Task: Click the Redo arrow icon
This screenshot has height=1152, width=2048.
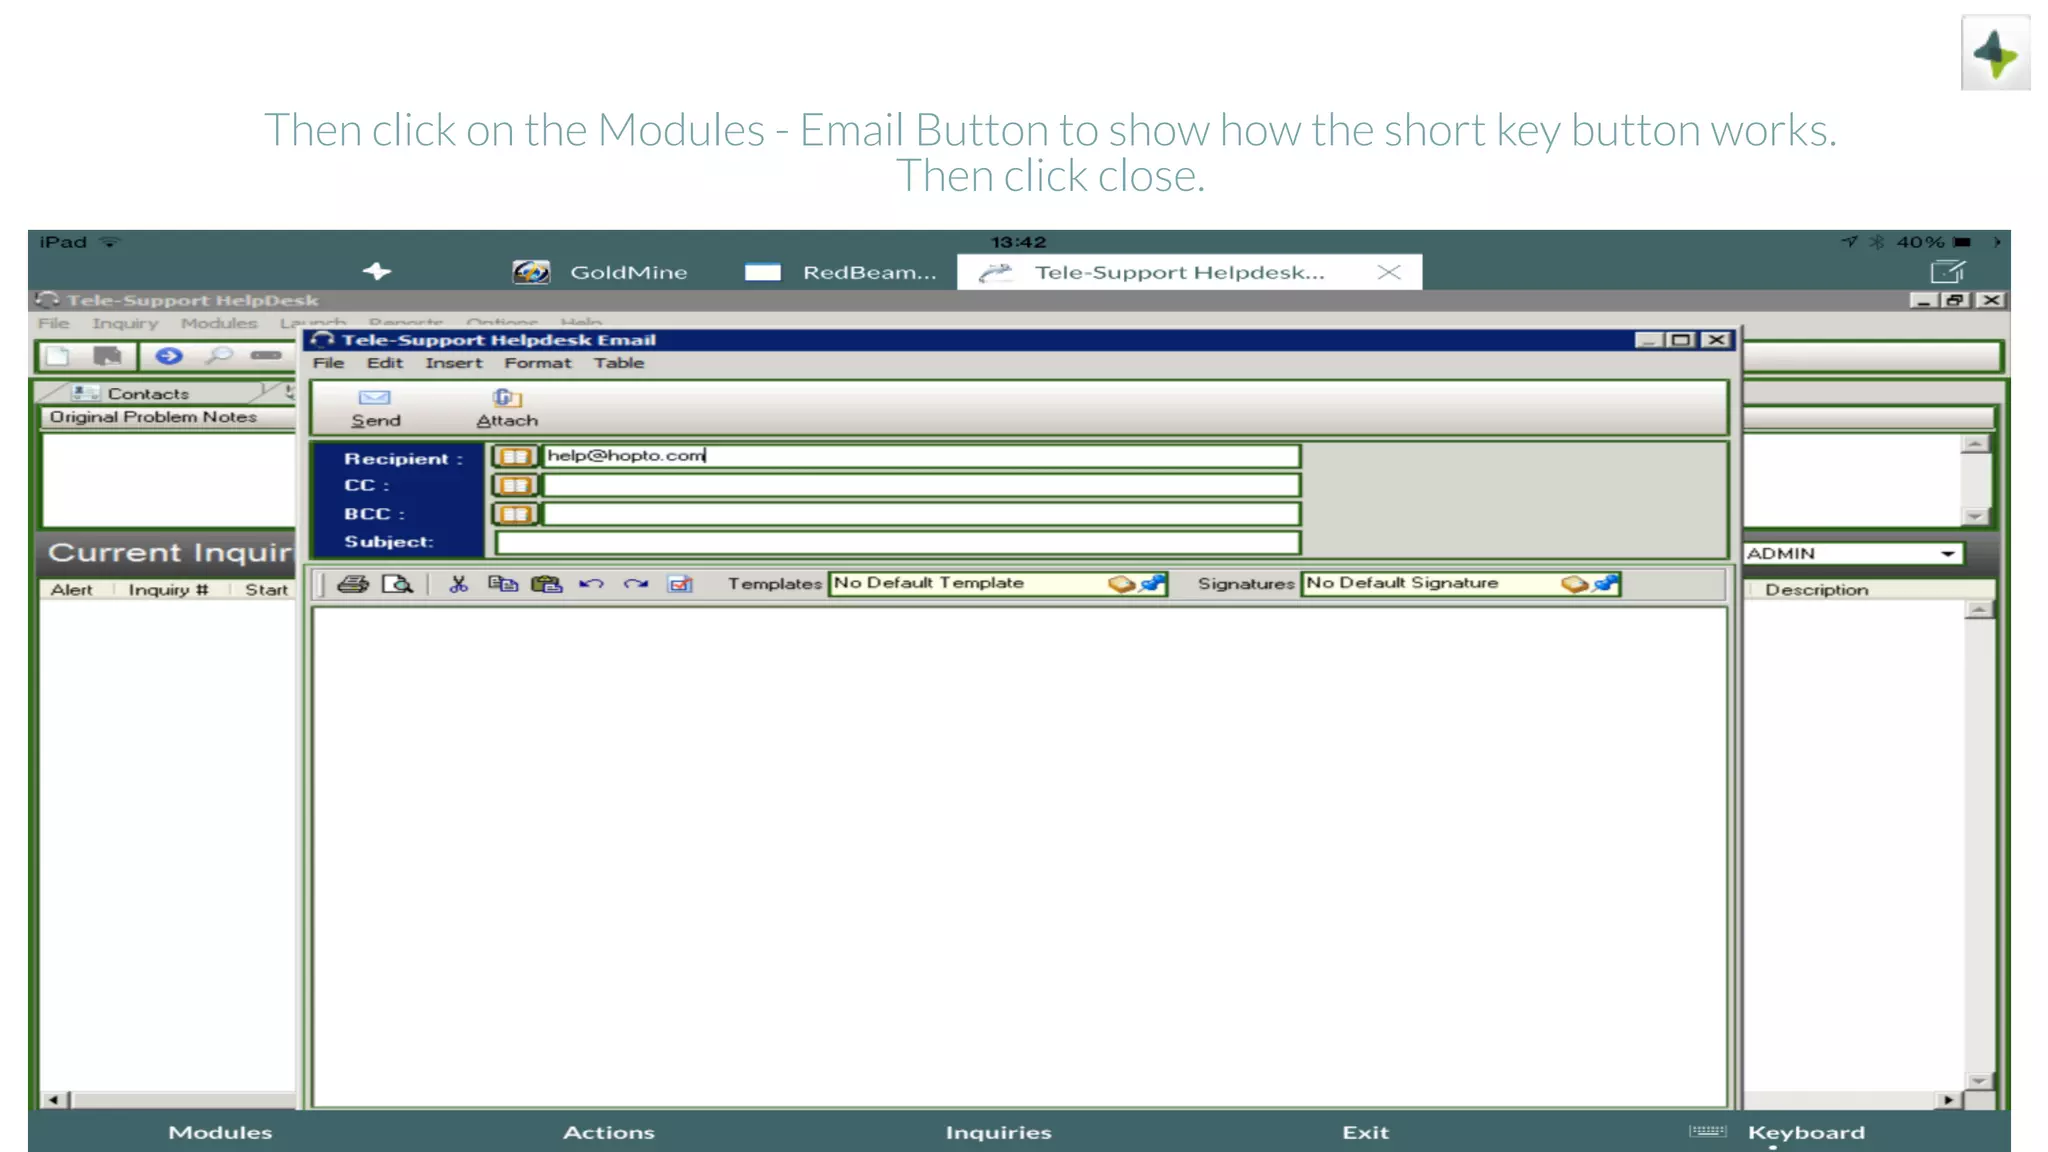Action: pos(636,584)
